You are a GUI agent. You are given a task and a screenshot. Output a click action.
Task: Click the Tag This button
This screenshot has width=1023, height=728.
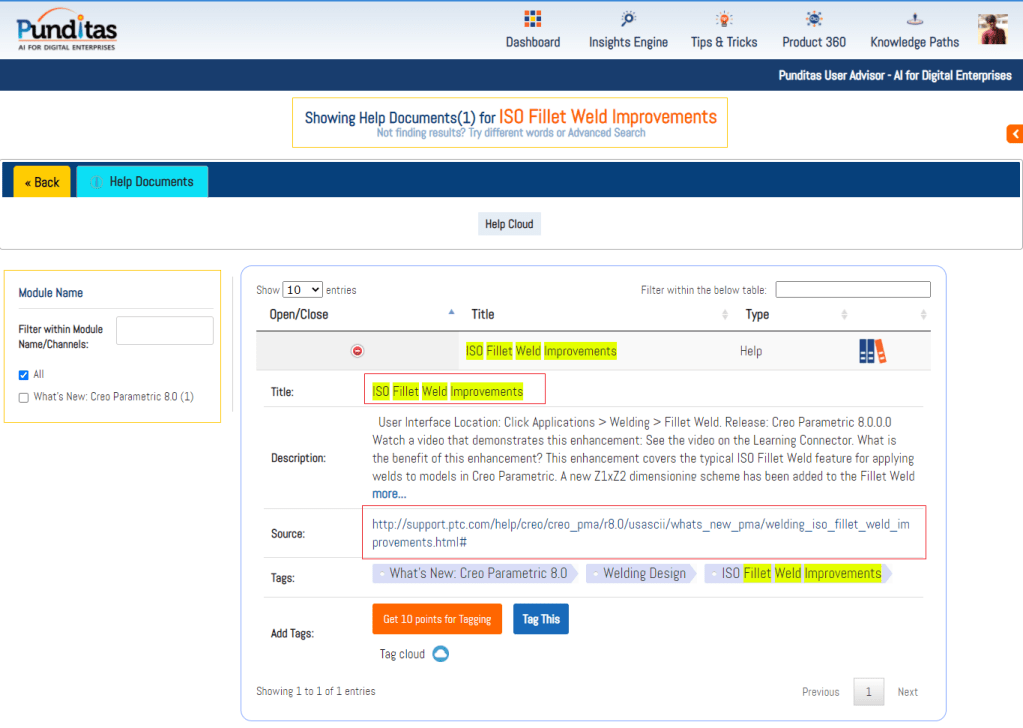(540, 619)
